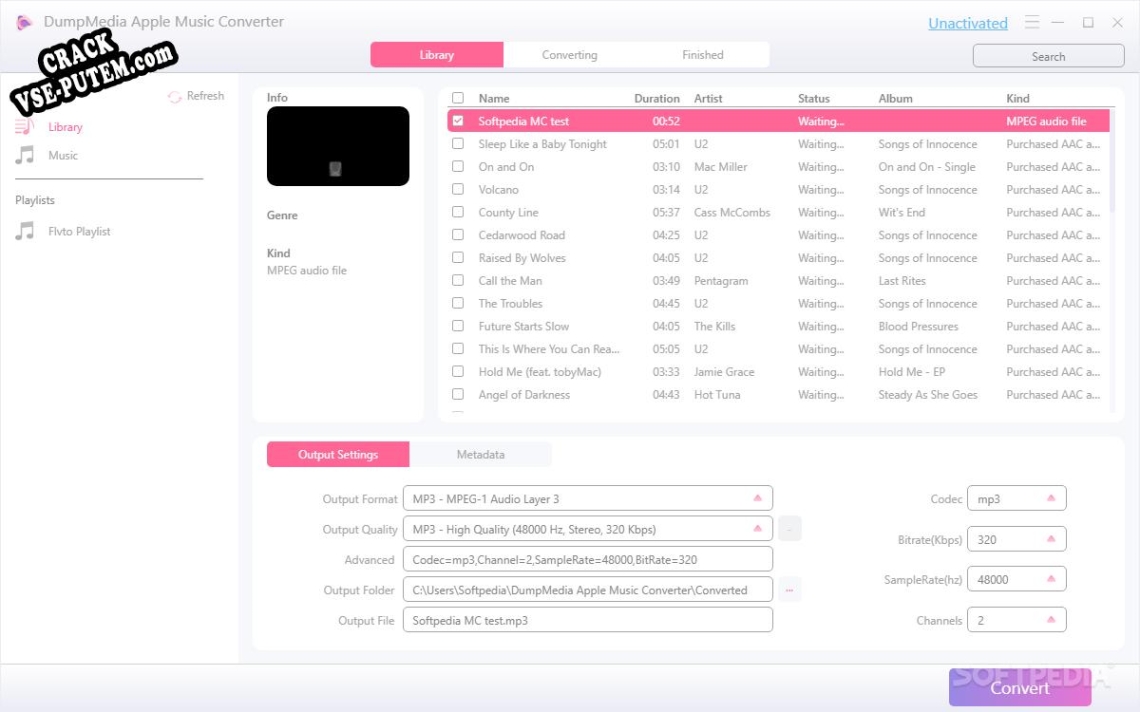This screenshot has width=1140, height=712.
Task: Click album Last Rites cell
Action: click(x=902, y=281)
